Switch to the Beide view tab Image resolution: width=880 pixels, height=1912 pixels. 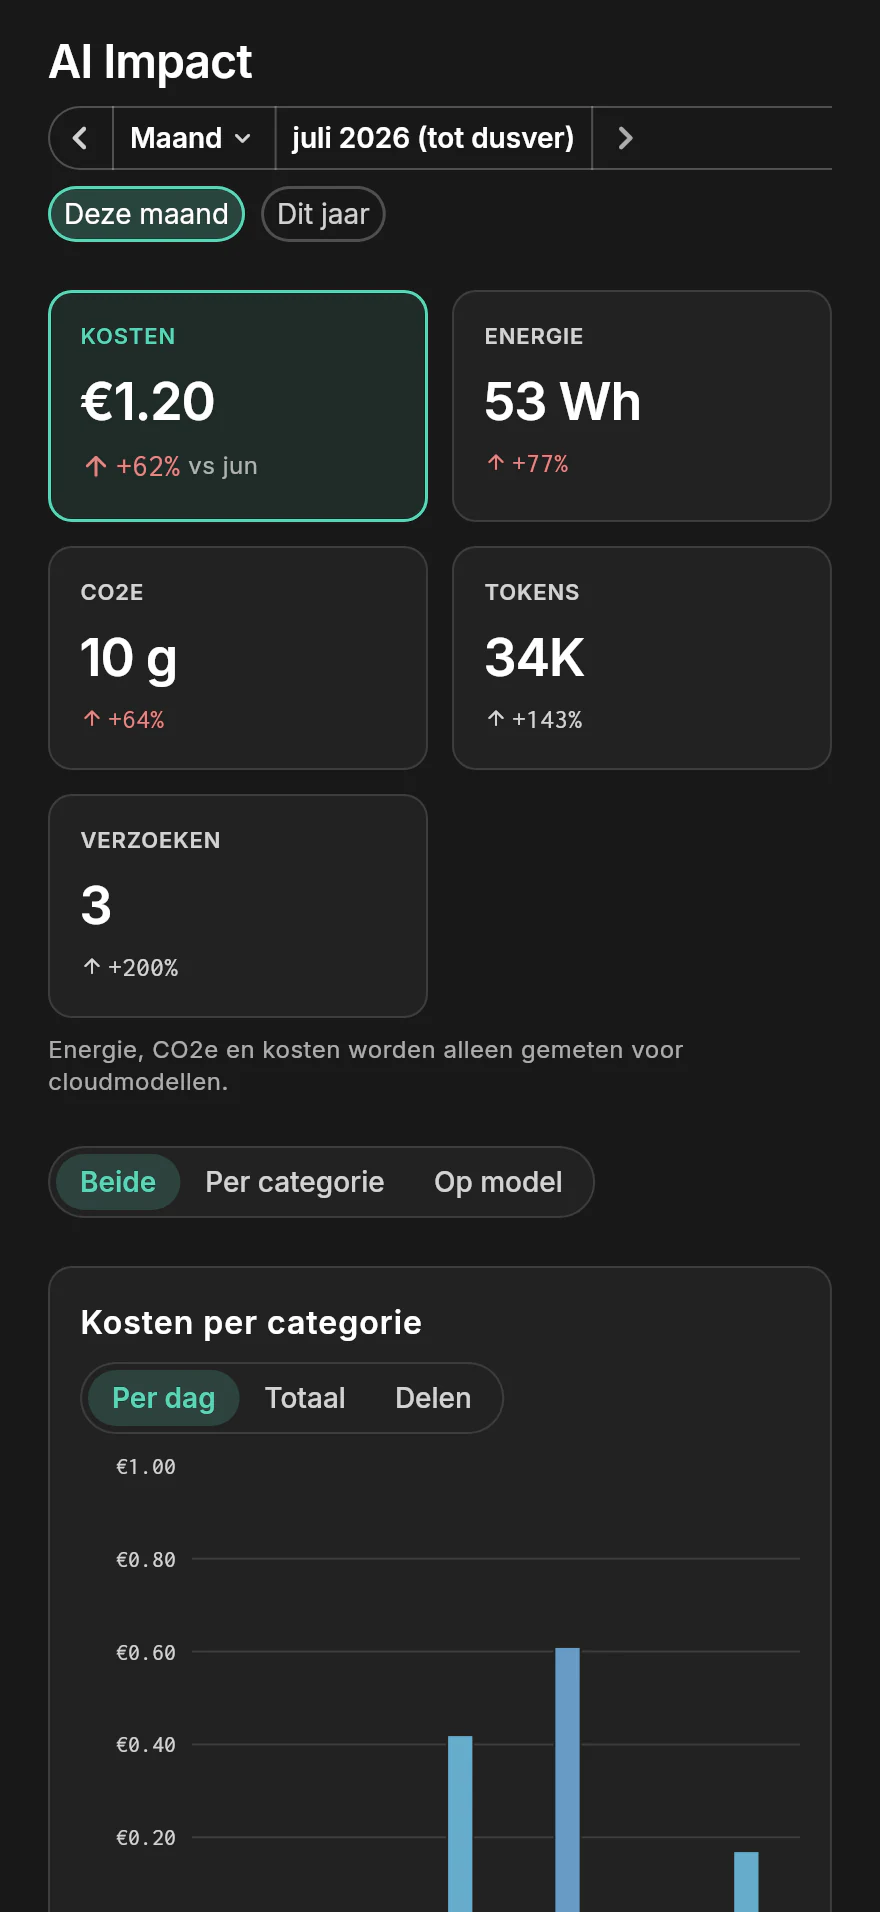pyautogui.click(x=118, y=1182)
